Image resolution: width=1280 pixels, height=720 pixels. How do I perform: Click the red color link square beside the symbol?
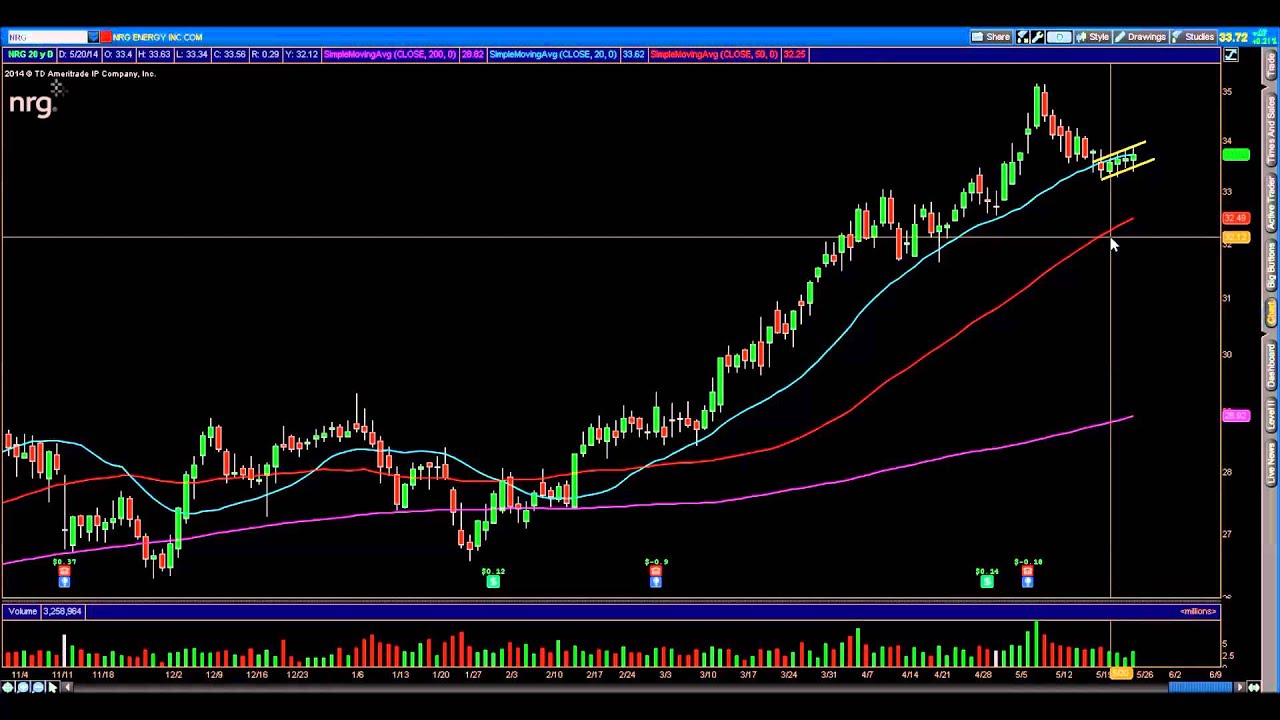pos(105,37)
